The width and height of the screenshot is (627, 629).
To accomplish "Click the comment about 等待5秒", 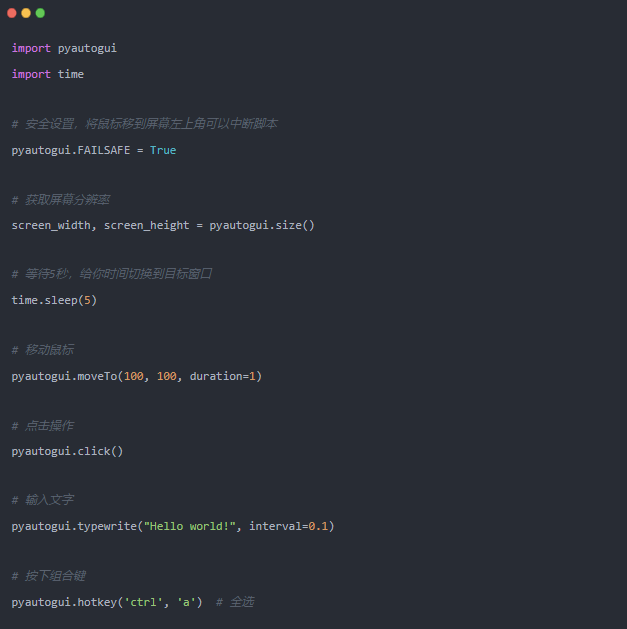I will (x=112, y=274).
